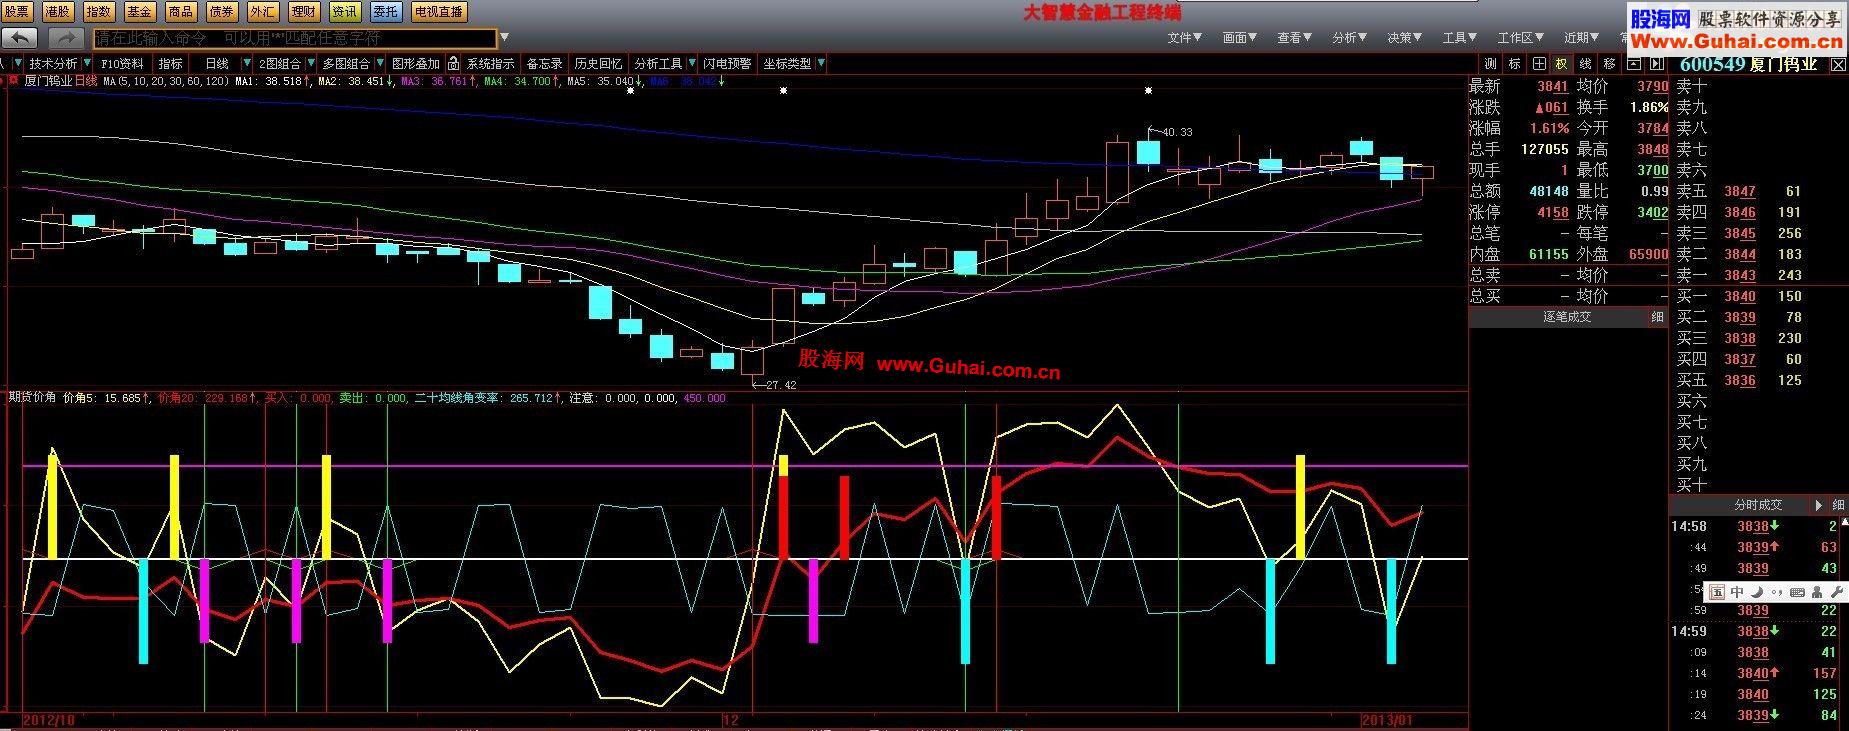Open the 工作区 (Workspace) menu

coord(1522,38)
